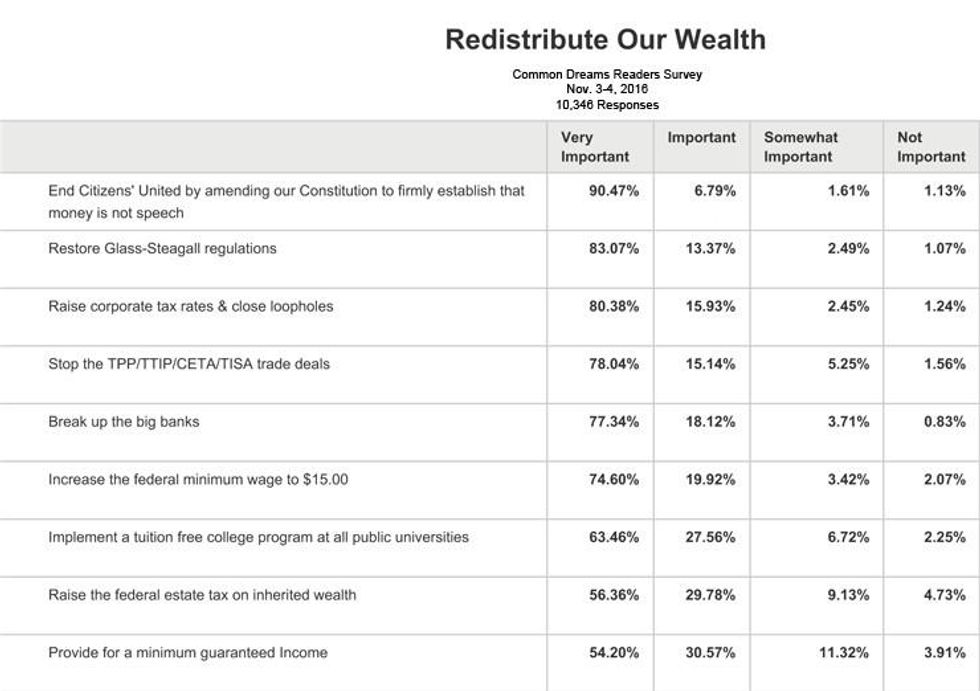The height and width of the screenshot is (691, 980).
Task: Click the "Common Dreams Readers Survey" subtitle
Action: click(607, 75)
